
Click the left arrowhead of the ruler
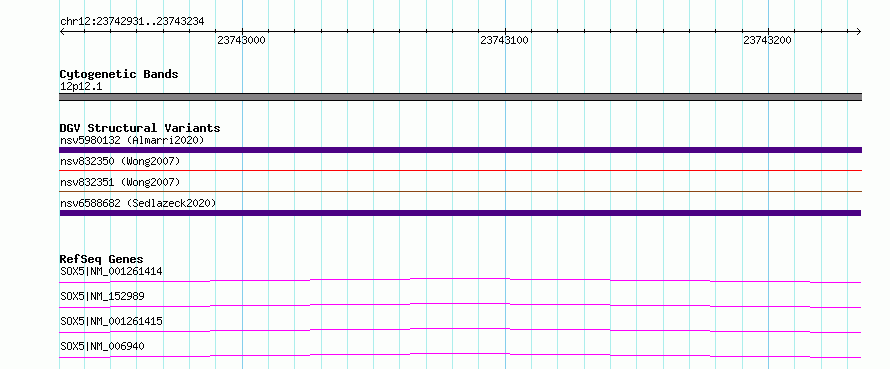pos(62,31)
